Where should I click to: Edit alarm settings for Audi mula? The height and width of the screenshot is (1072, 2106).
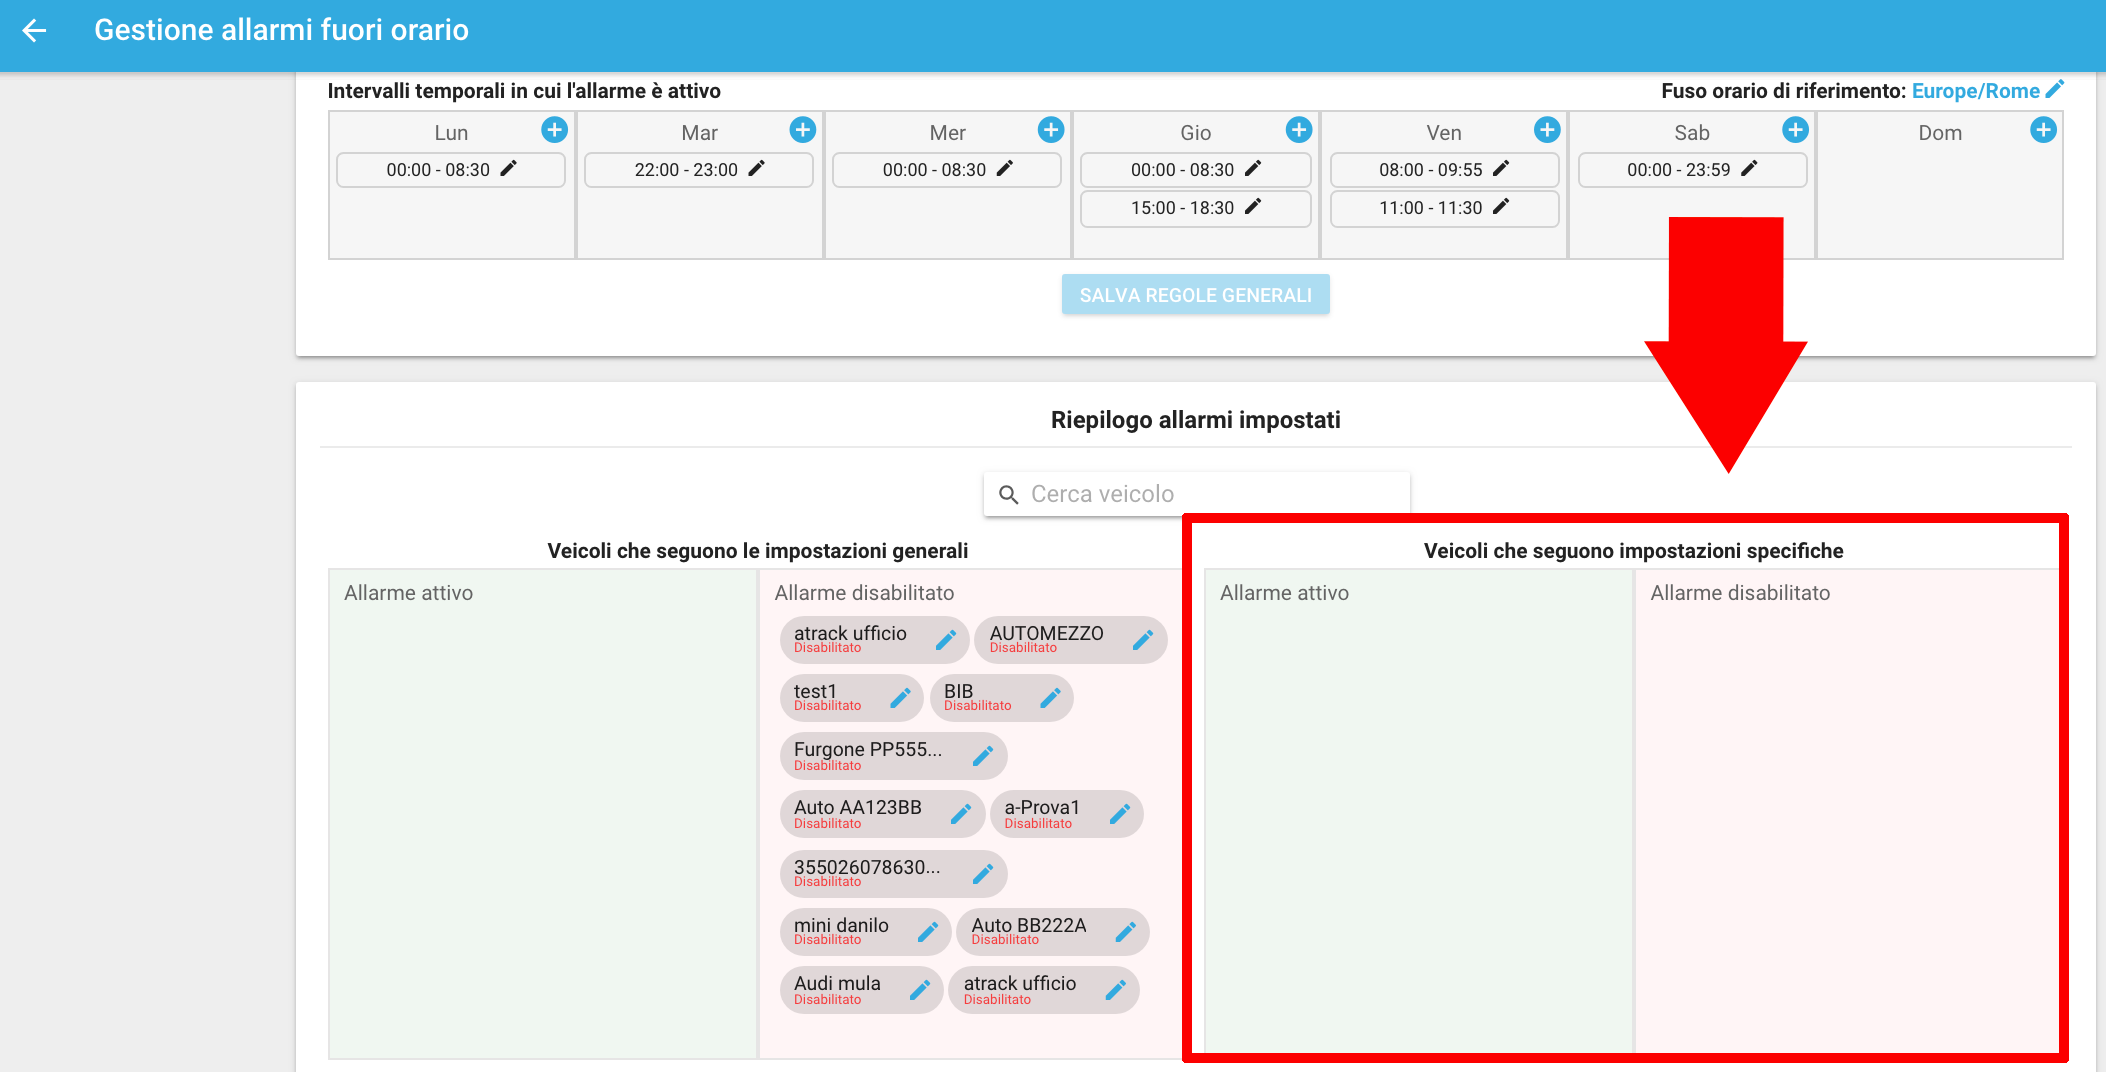920,990
